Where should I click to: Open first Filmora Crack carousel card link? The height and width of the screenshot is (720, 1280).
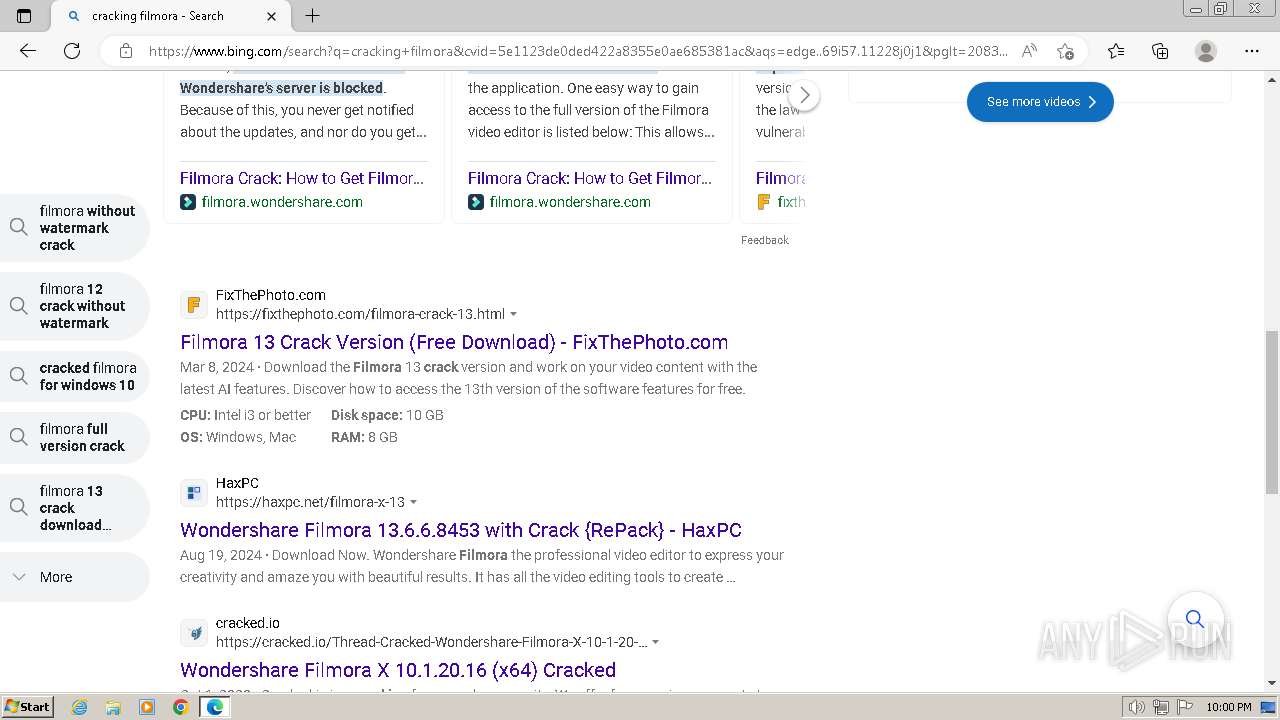302,178
